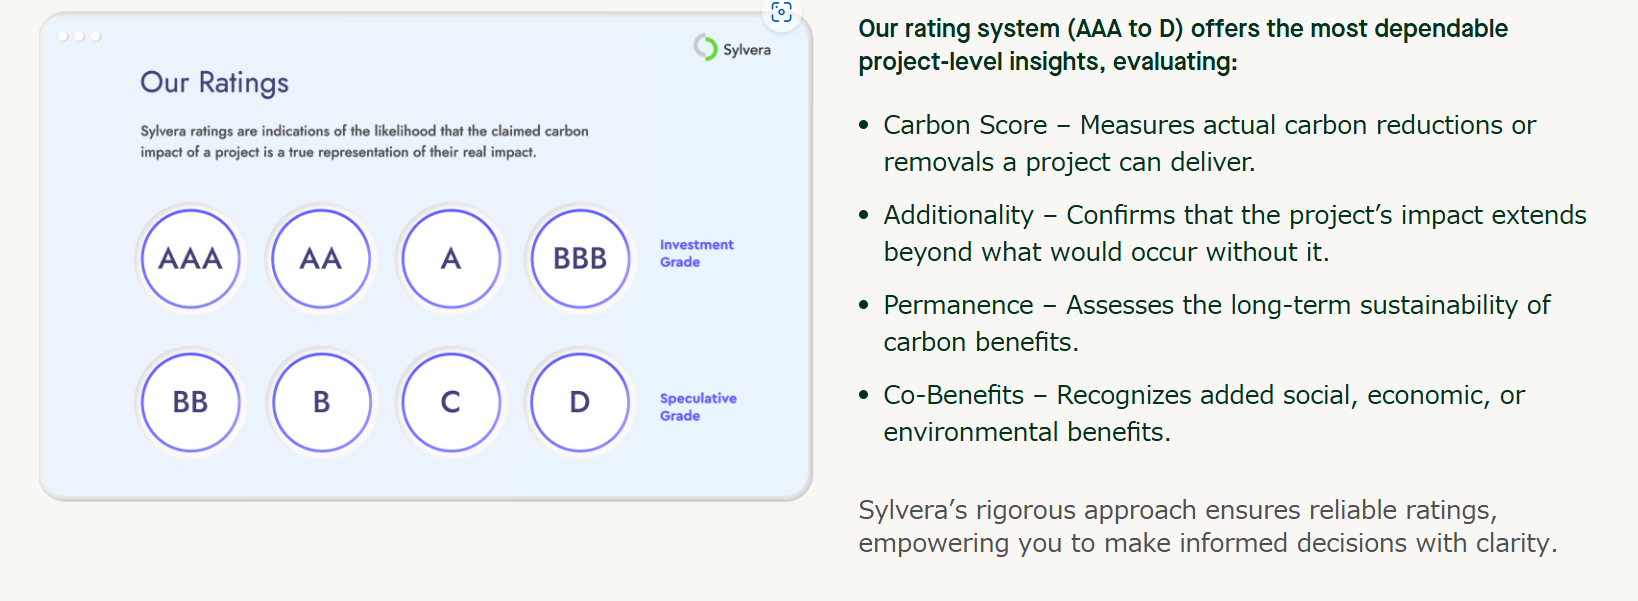Image resolution: width=1638 pixels, height=601 pixels.
Task: Select the single B rating circle
Action: point(321,401)
